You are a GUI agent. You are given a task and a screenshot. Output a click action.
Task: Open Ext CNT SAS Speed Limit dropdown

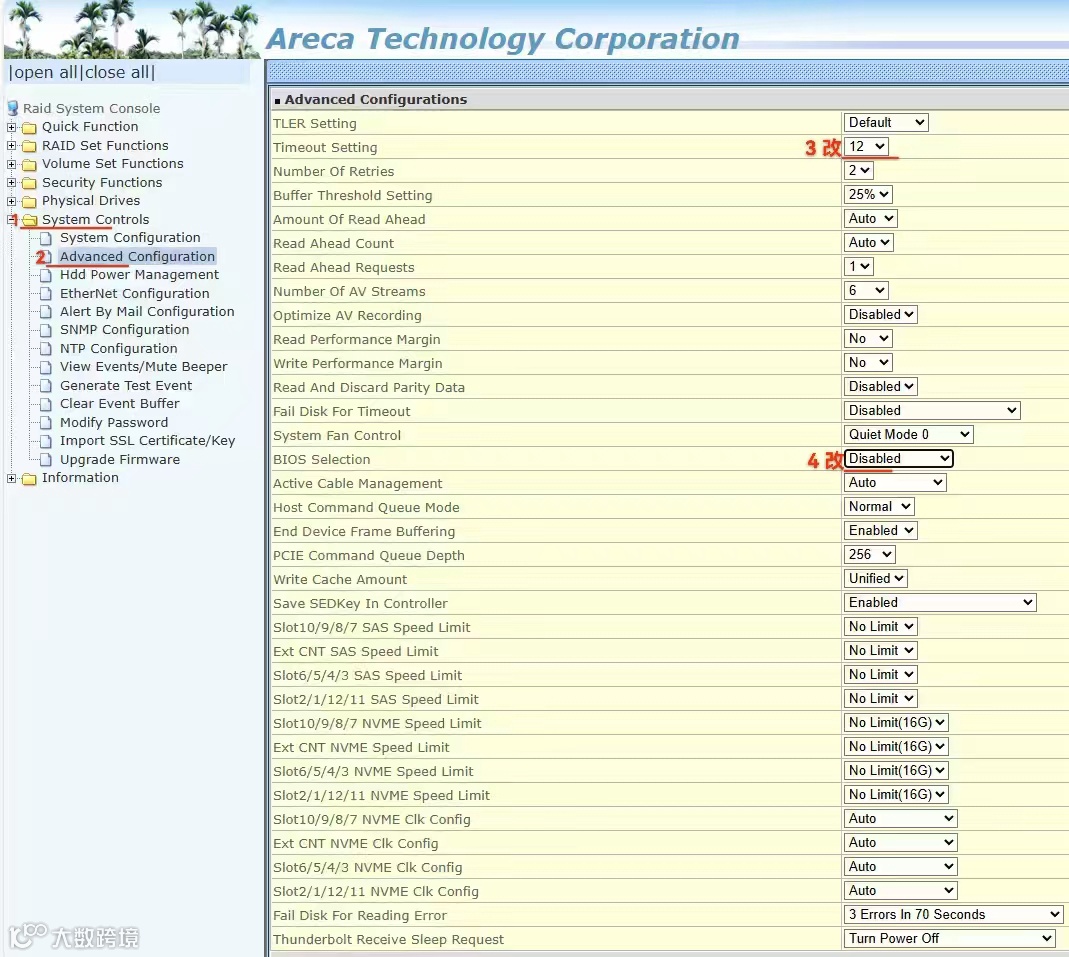coord(880,650)
